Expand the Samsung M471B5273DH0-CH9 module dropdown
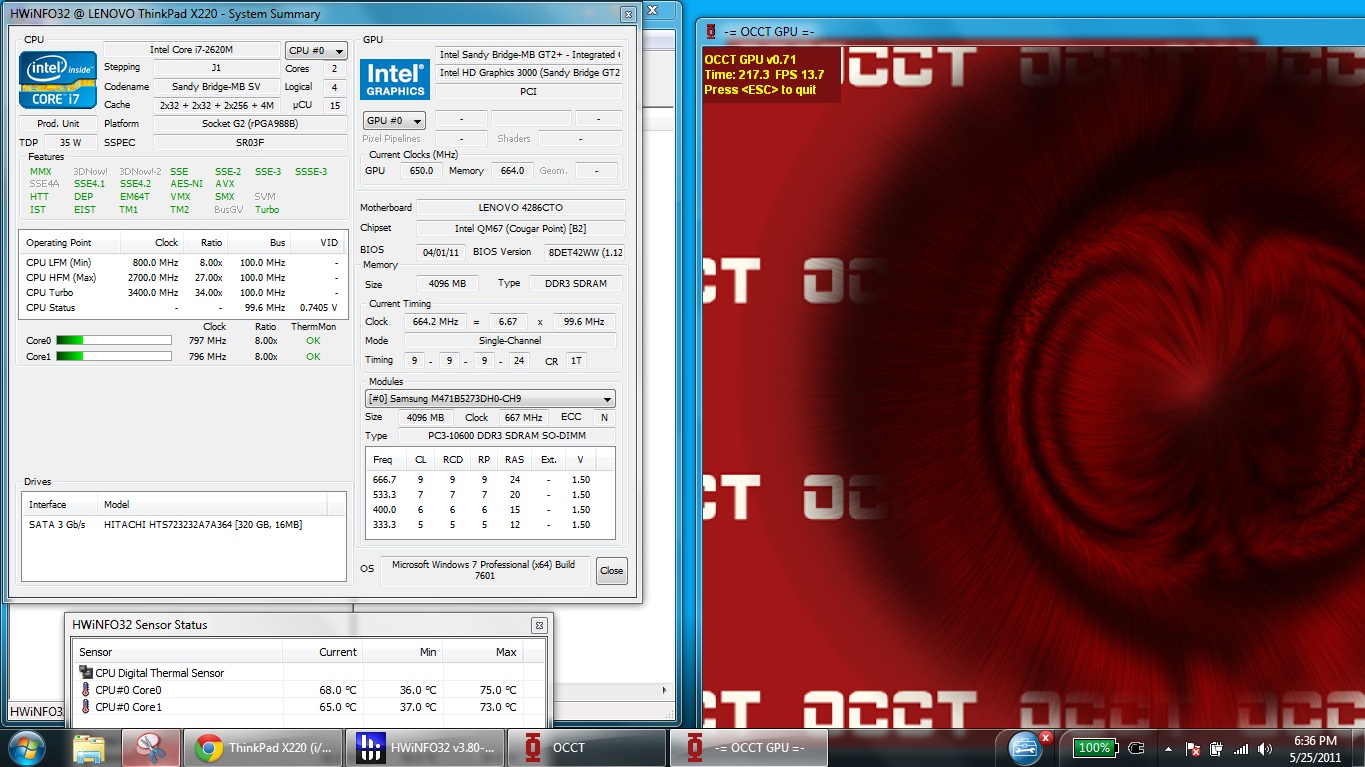This screenshot has width=1365, height=767. pyautogui.click(x=490, y=399)
